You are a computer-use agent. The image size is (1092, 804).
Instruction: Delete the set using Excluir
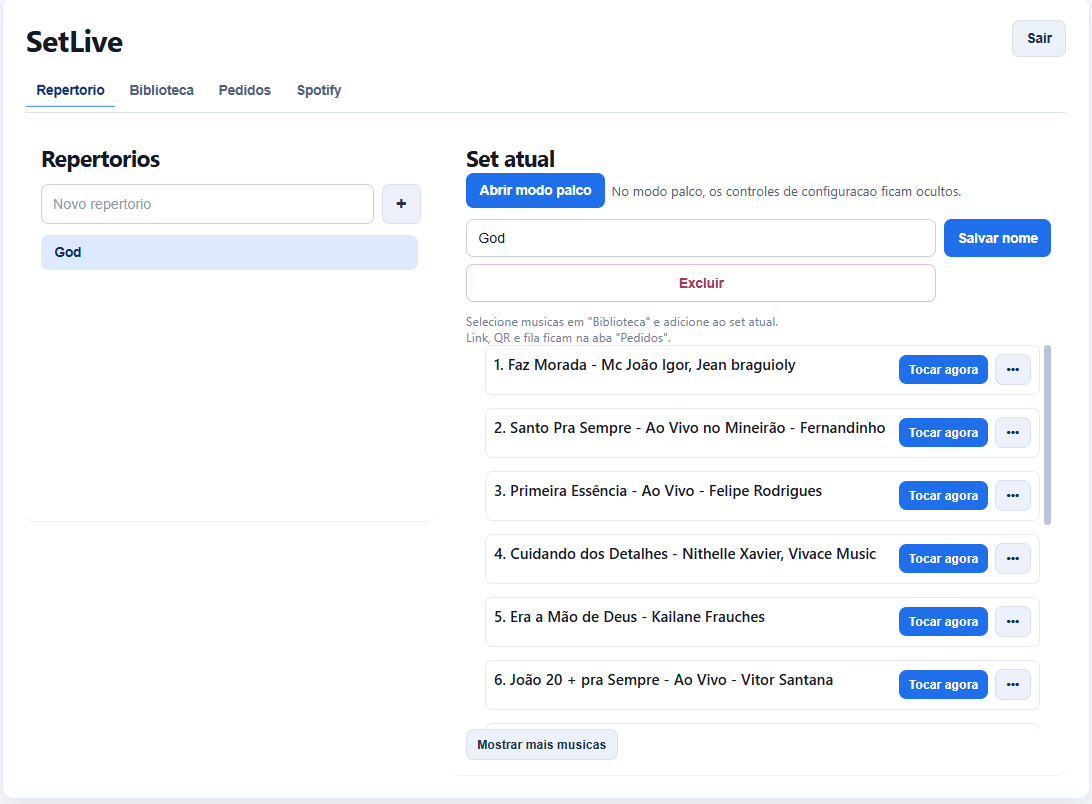coord(700,283)
